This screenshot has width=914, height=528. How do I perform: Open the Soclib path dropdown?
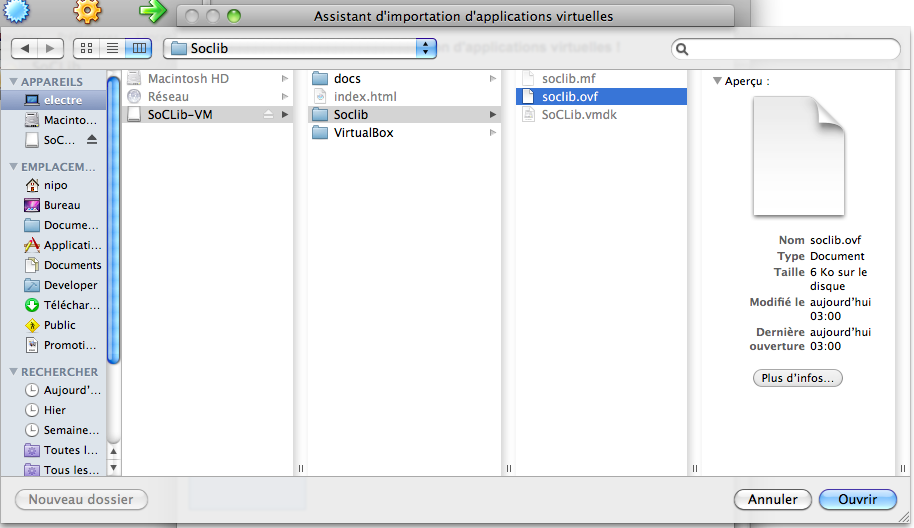300,48
